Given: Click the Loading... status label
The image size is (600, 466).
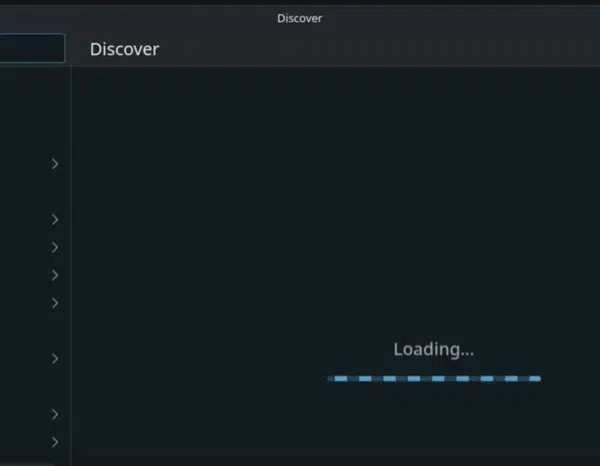Looking at the screenshot, I should [x=434, y=349].
